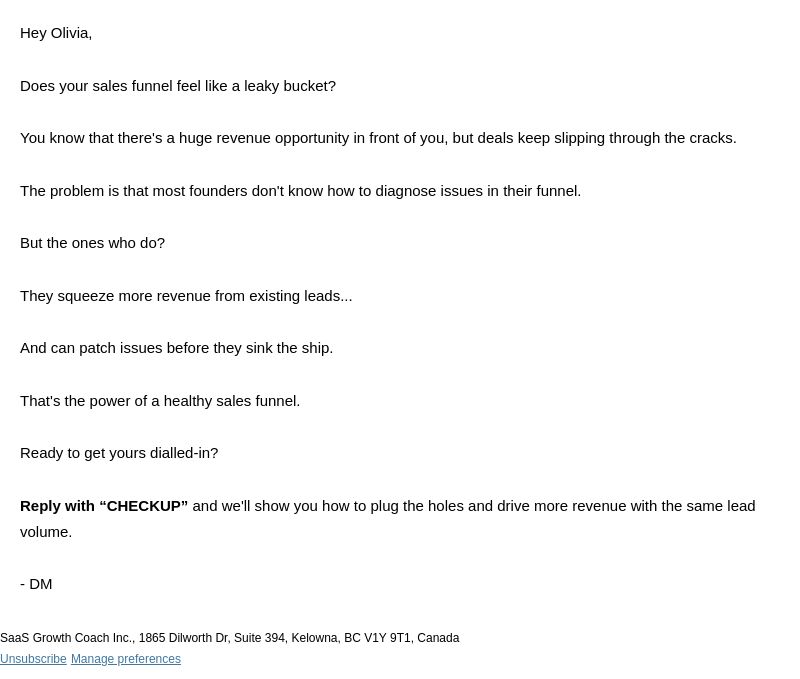This screenshot has width=800, height=679.
Task: Click "Ready to get yours dialled-in?" line
Action: point(119,453)
